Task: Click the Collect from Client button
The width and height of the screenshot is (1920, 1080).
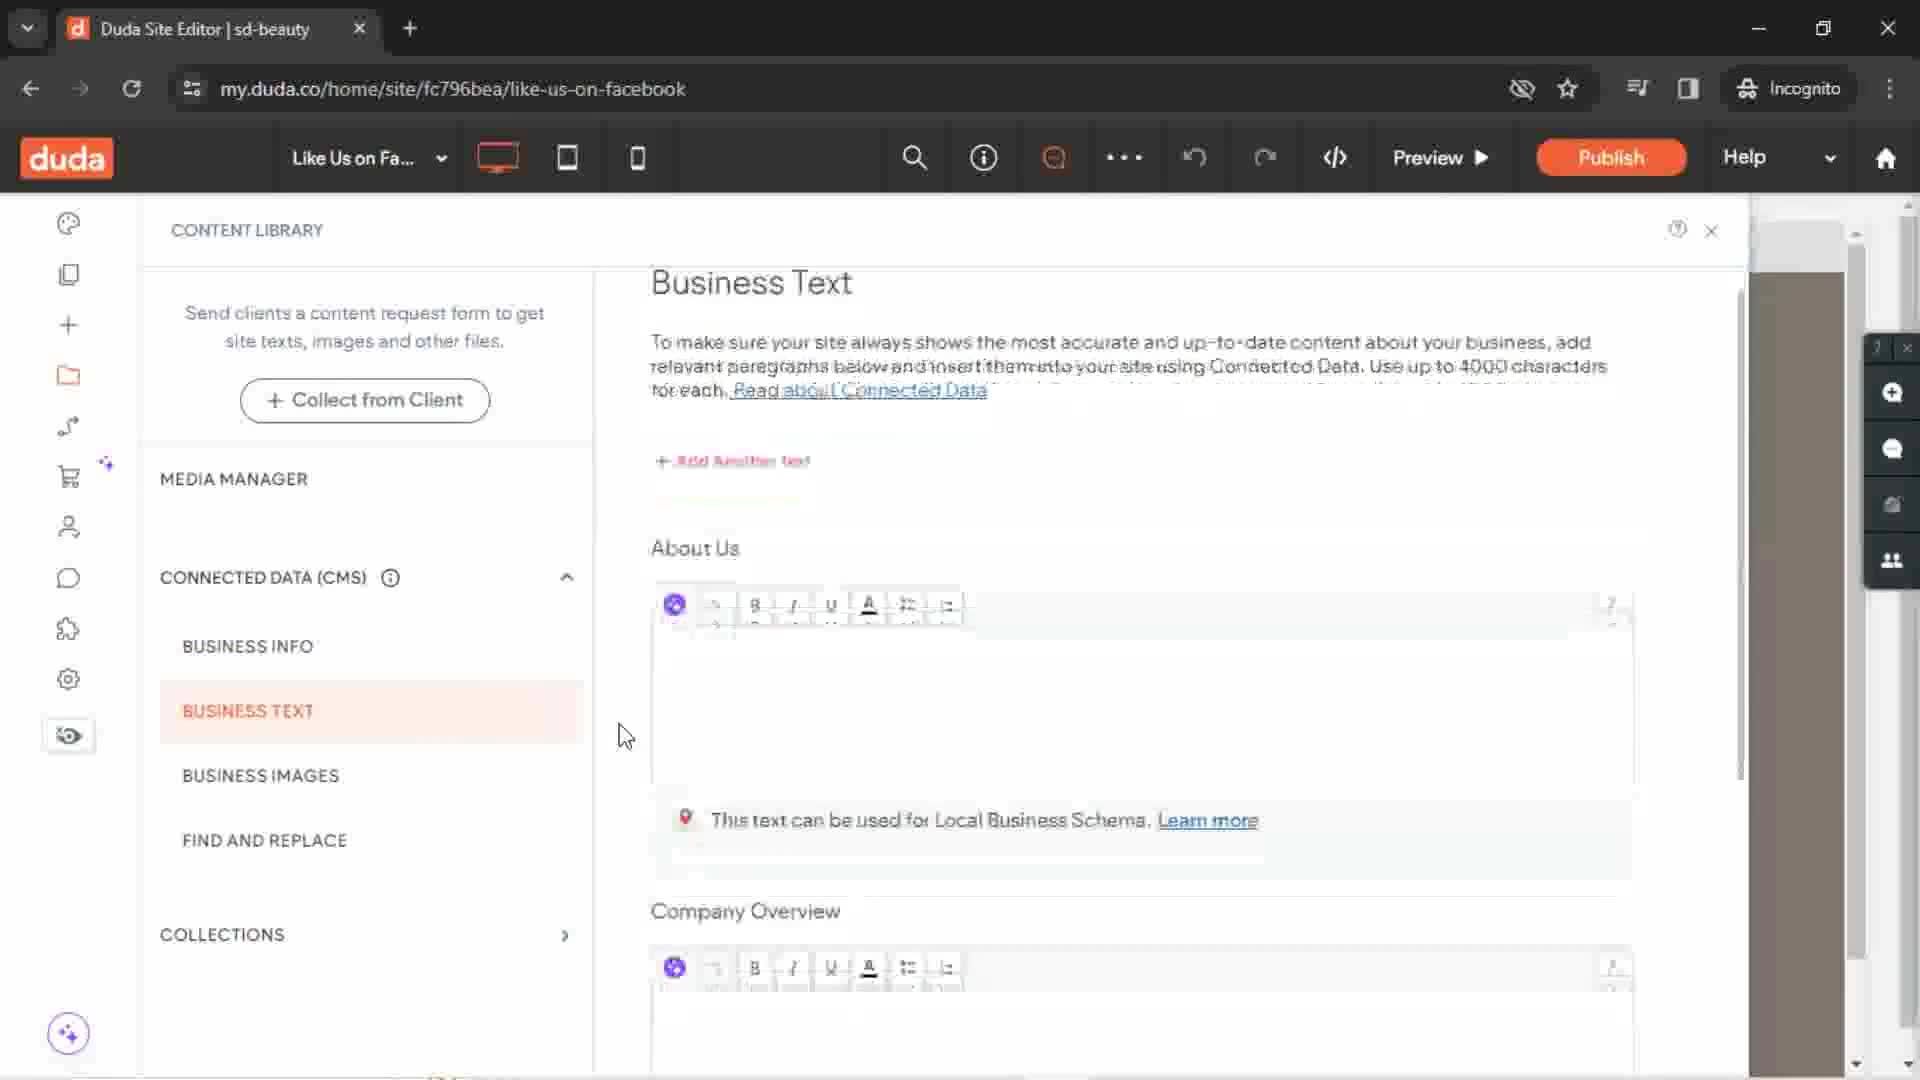Action: pyautogui.click(x=365, y=400)
